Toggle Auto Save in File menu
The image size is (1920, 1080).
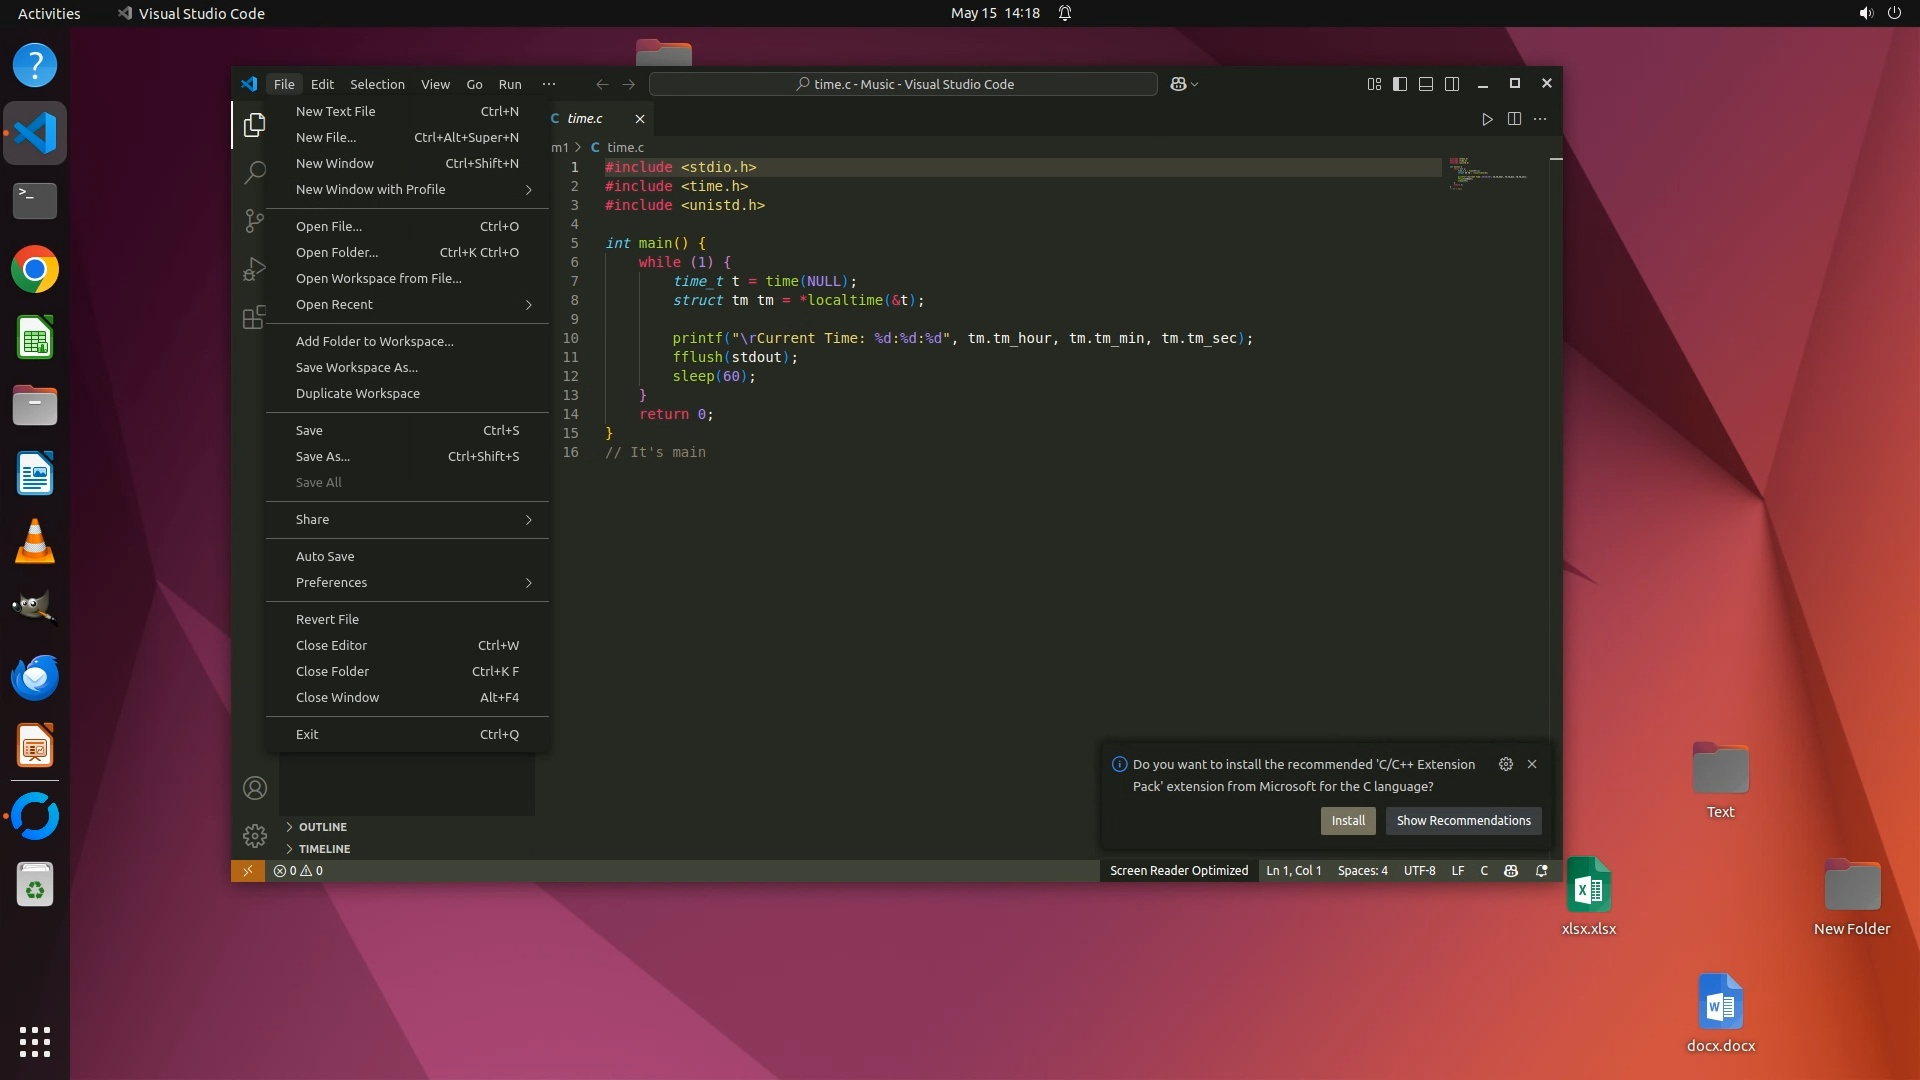325,556
